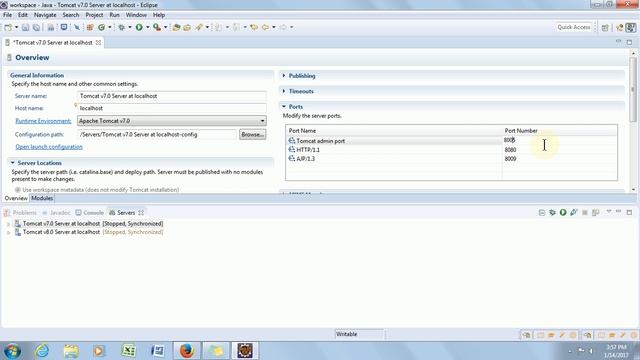This screenshot has width=640, height=360.
Task: Collapse all in Servers view toolbar
Action: [542, 212]
